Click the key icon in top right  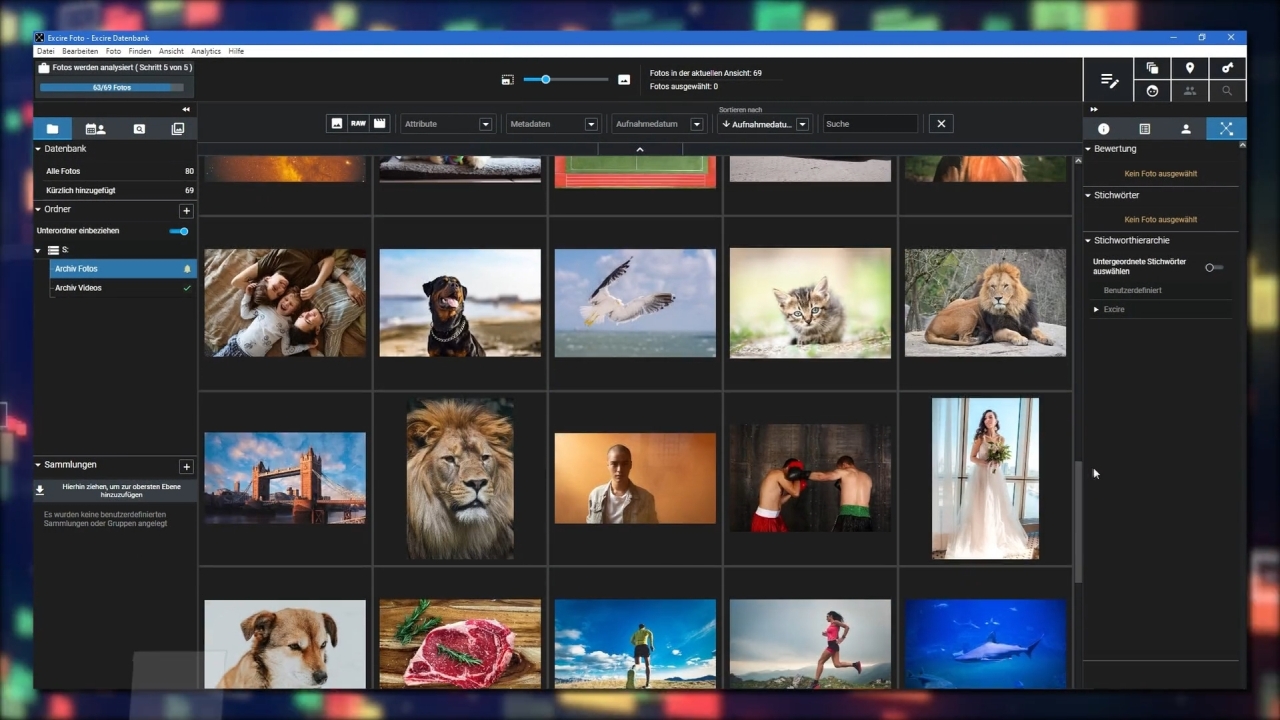[x=1228, y=68]
